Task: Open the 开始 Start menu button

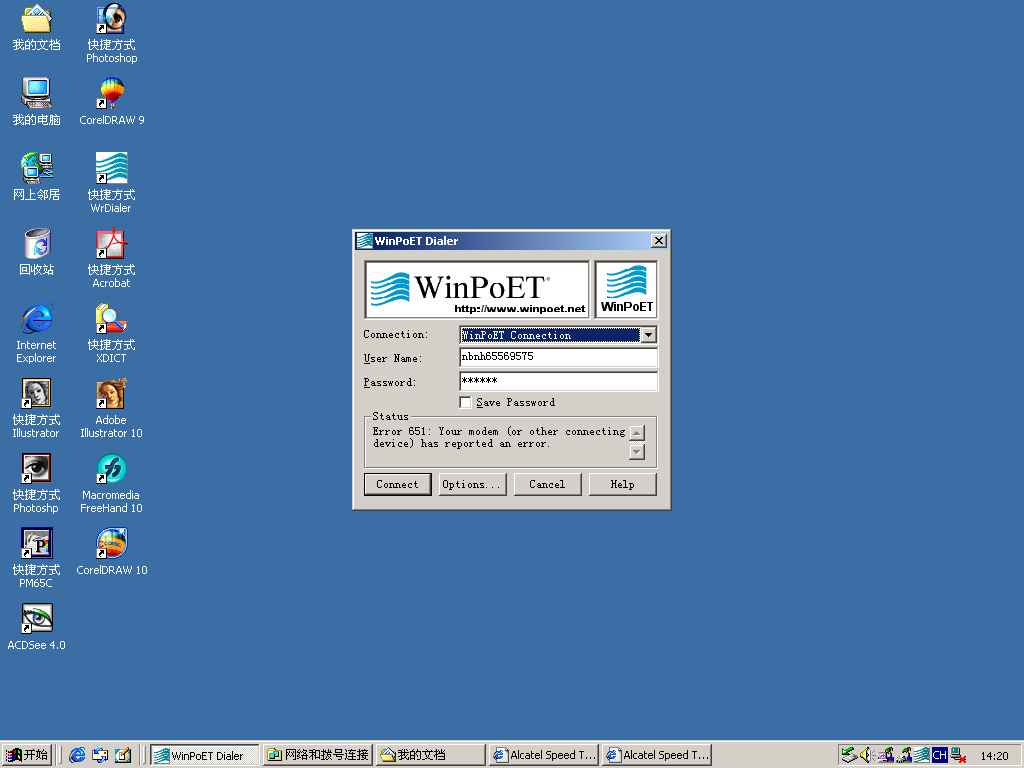Action: [27, 755]
